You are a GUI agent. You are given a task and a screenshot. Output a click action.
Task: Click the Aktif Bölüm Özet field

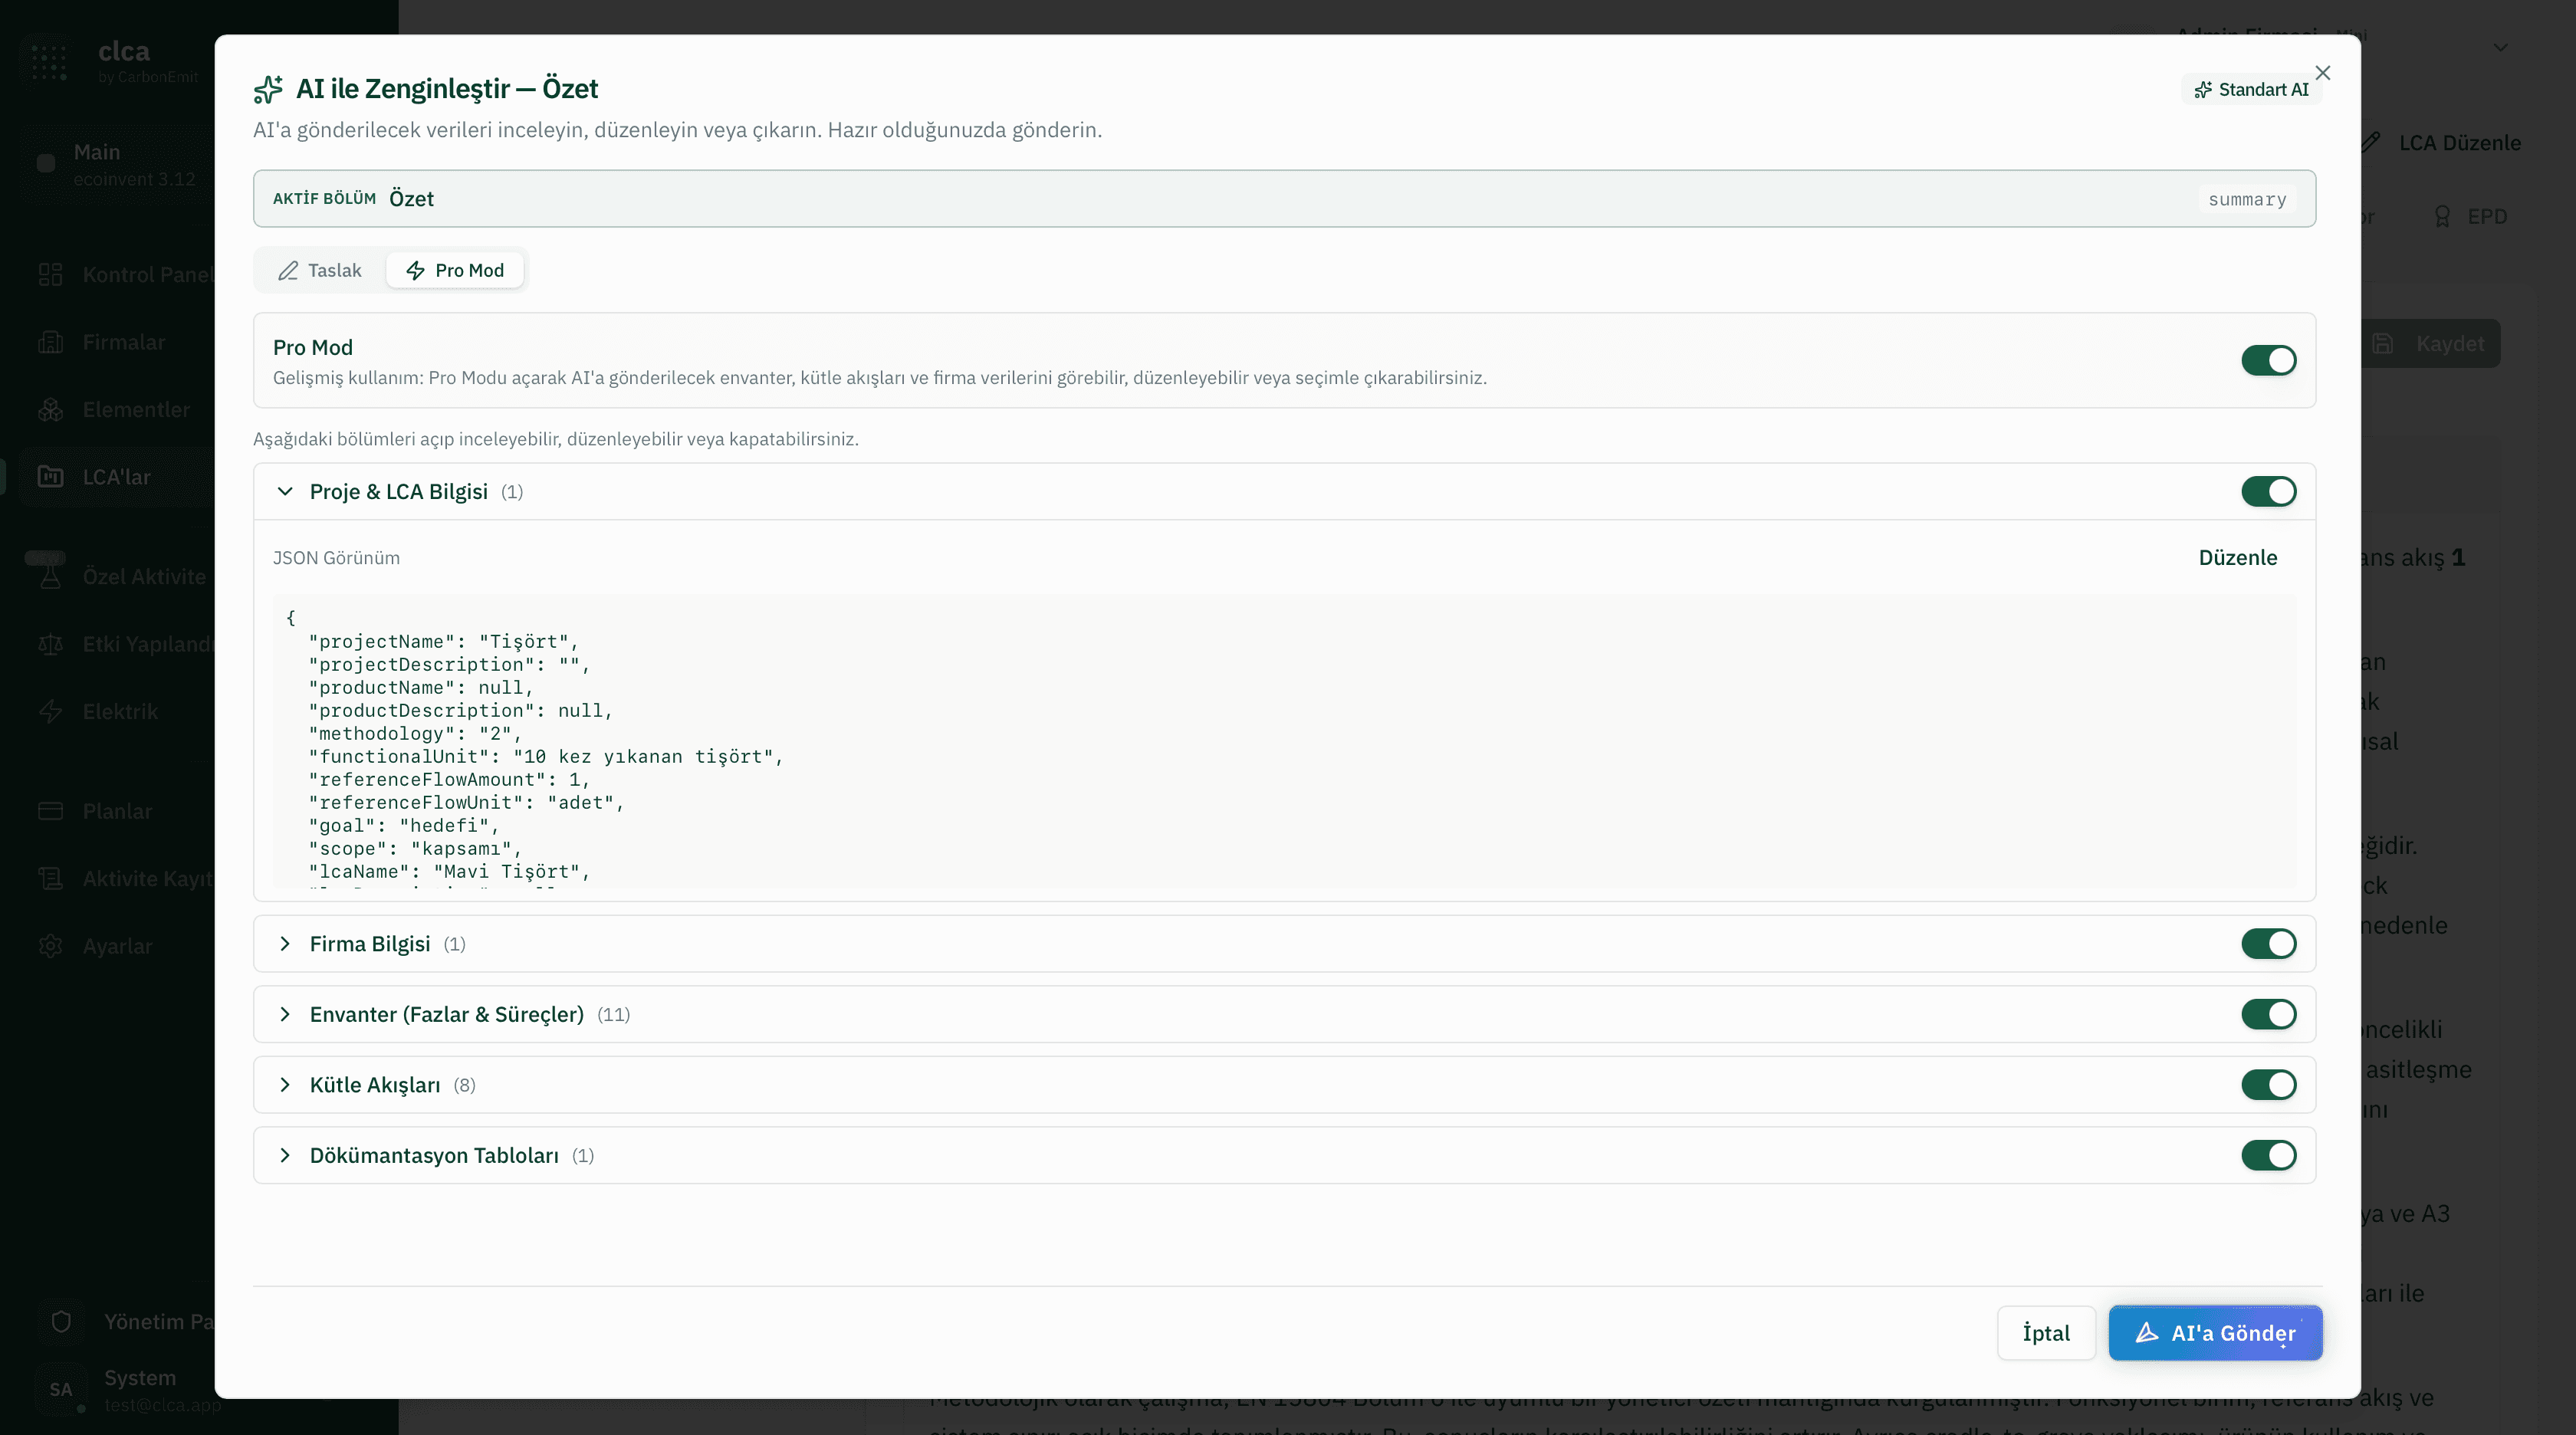point(1284,198)
